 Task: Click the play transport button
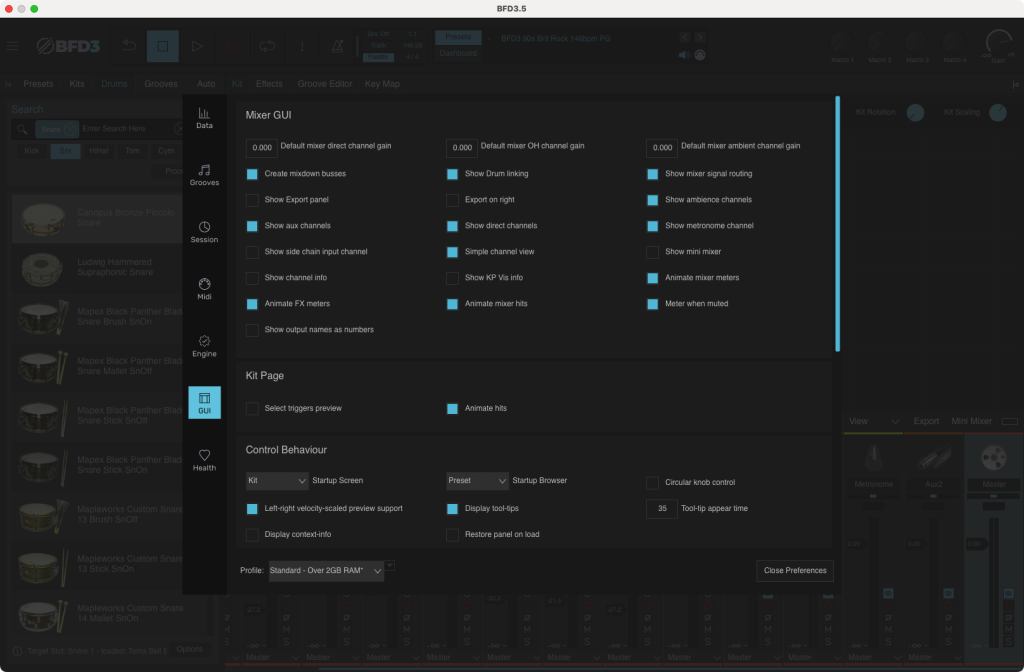point(197,46)
